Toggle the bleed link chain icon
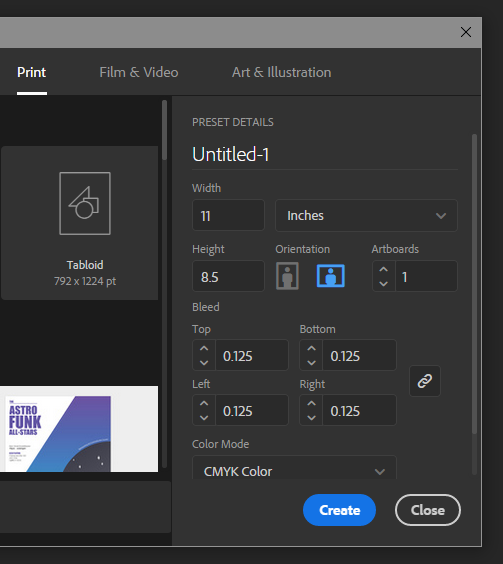The width and height of the screenshot is (503, 564). click(425, 381)
